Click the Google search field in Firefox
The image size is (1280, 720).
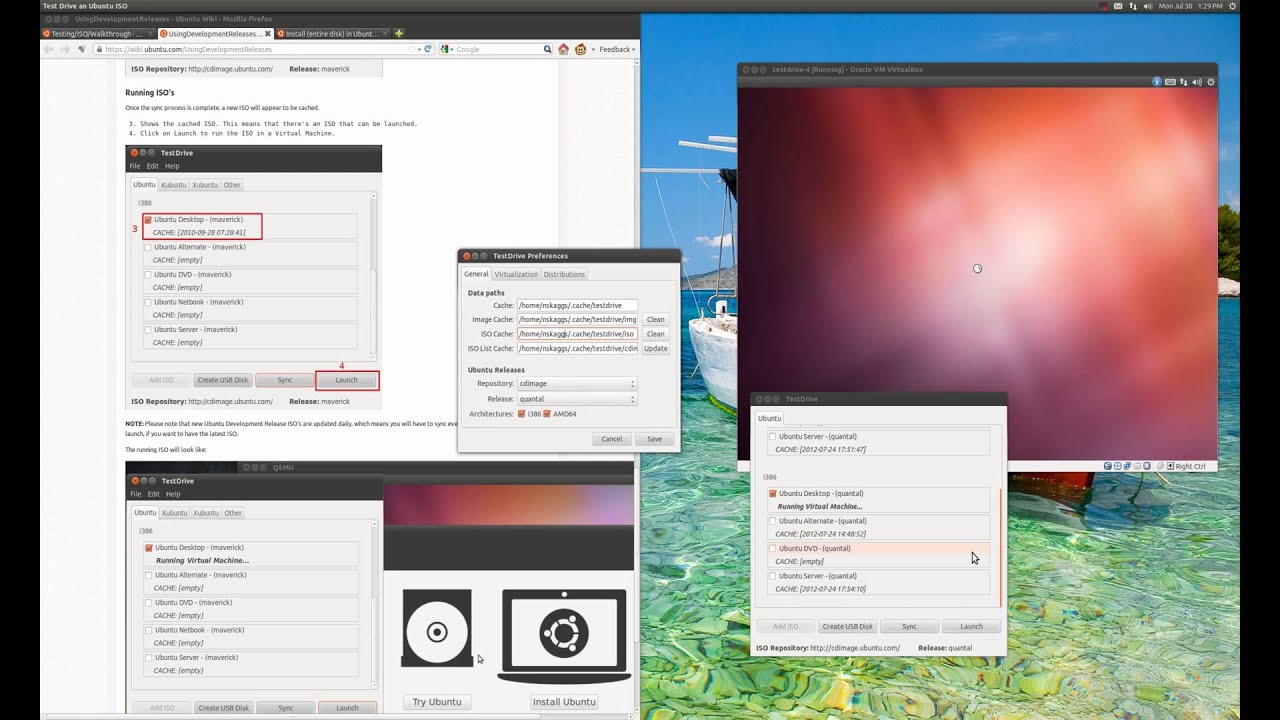(498, 49)
